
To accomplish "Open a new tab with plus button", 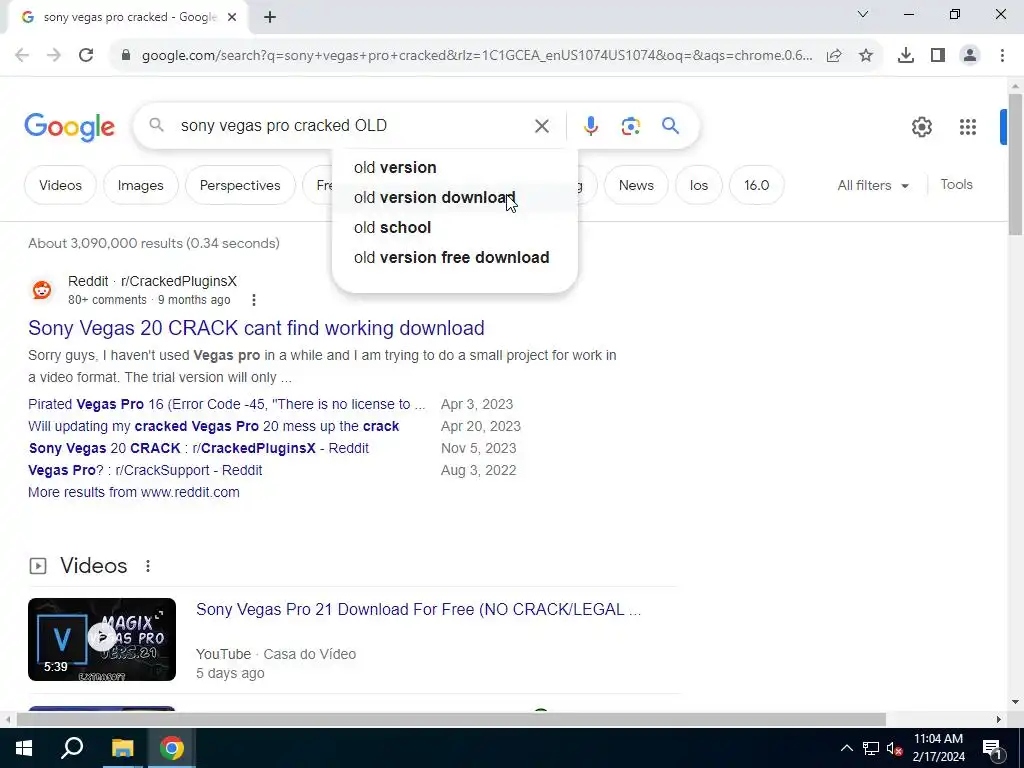I will click(x=270, y=17).
